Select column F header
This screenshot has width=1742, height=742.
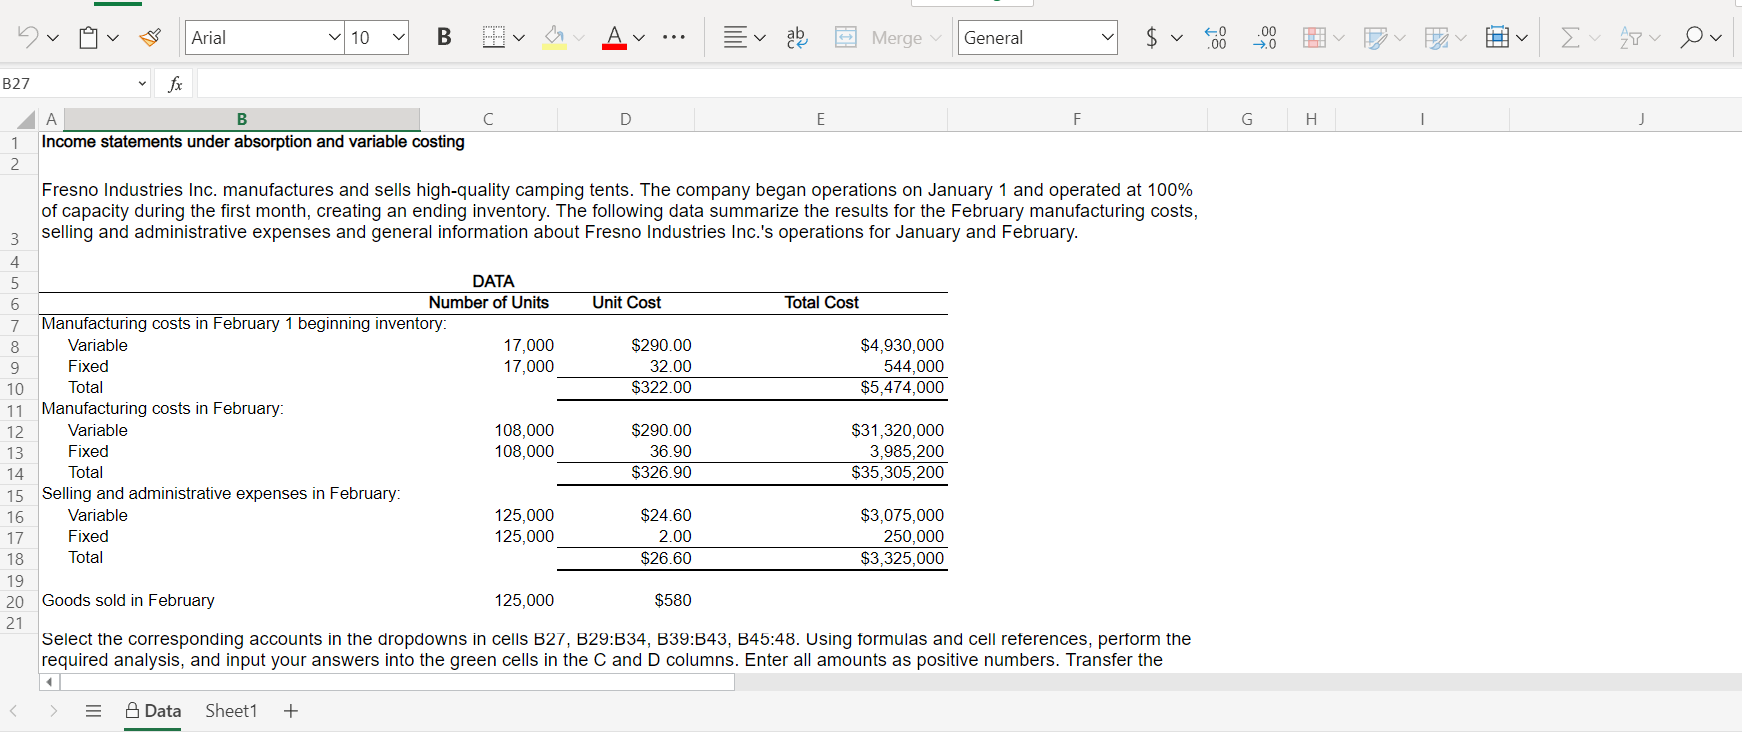click(1077, 119)
